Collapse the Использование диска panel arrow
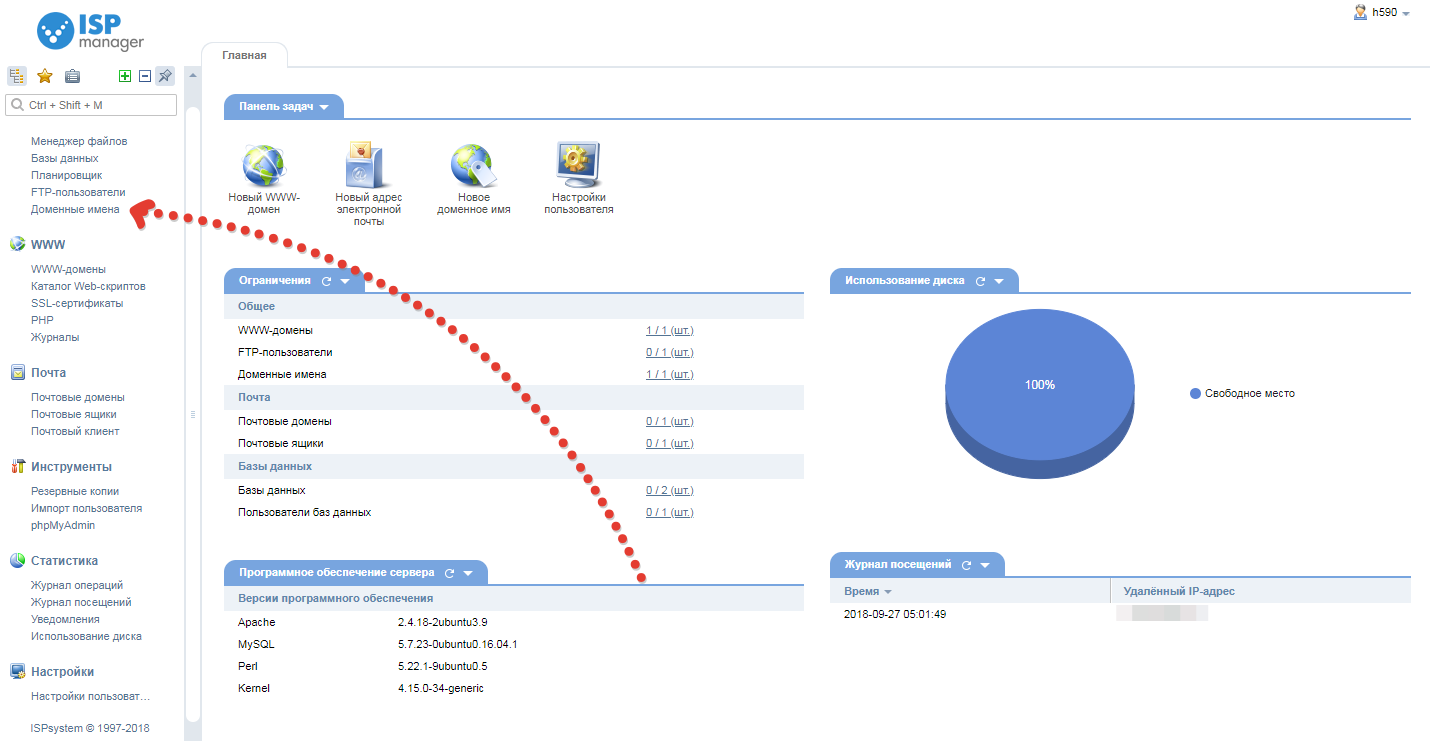Viewport: 1430px width, 741px height. [x=999, y=282]
